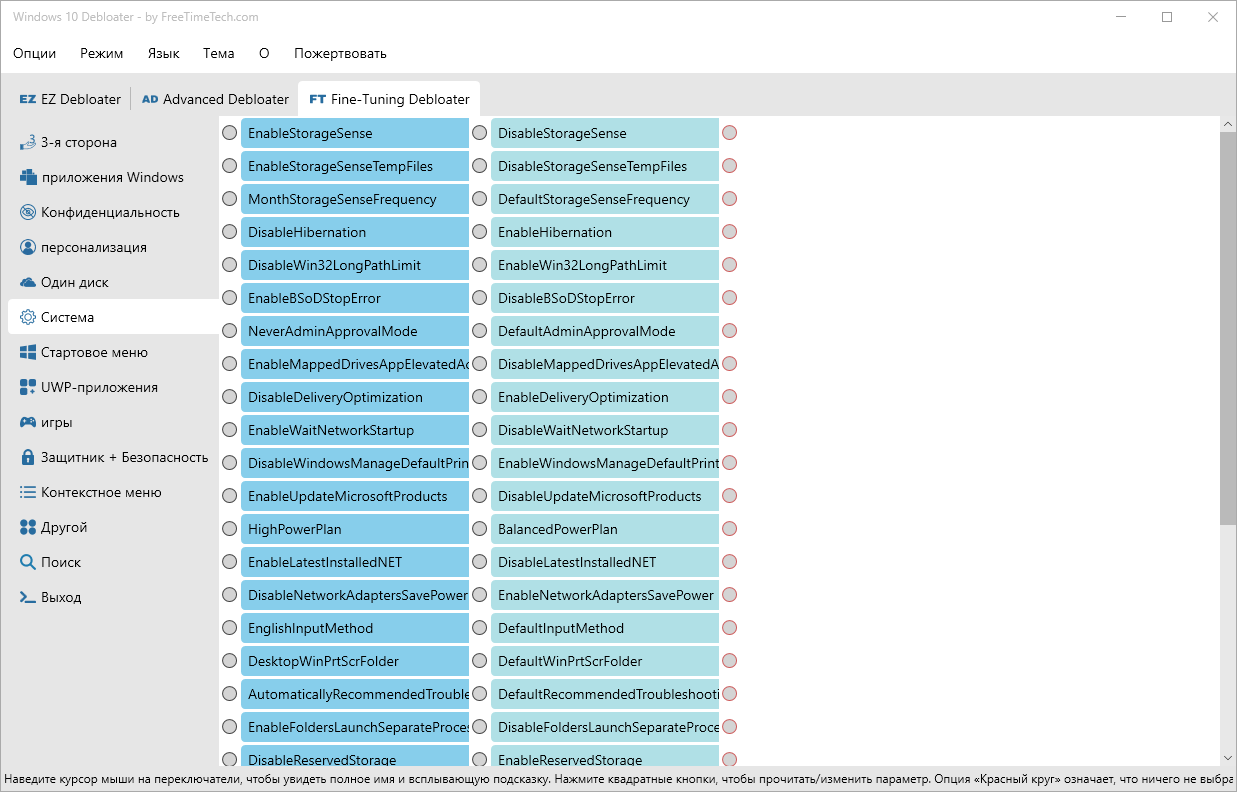Select radio left of HighPowerPlan
1237x792 pixels.
230,529
